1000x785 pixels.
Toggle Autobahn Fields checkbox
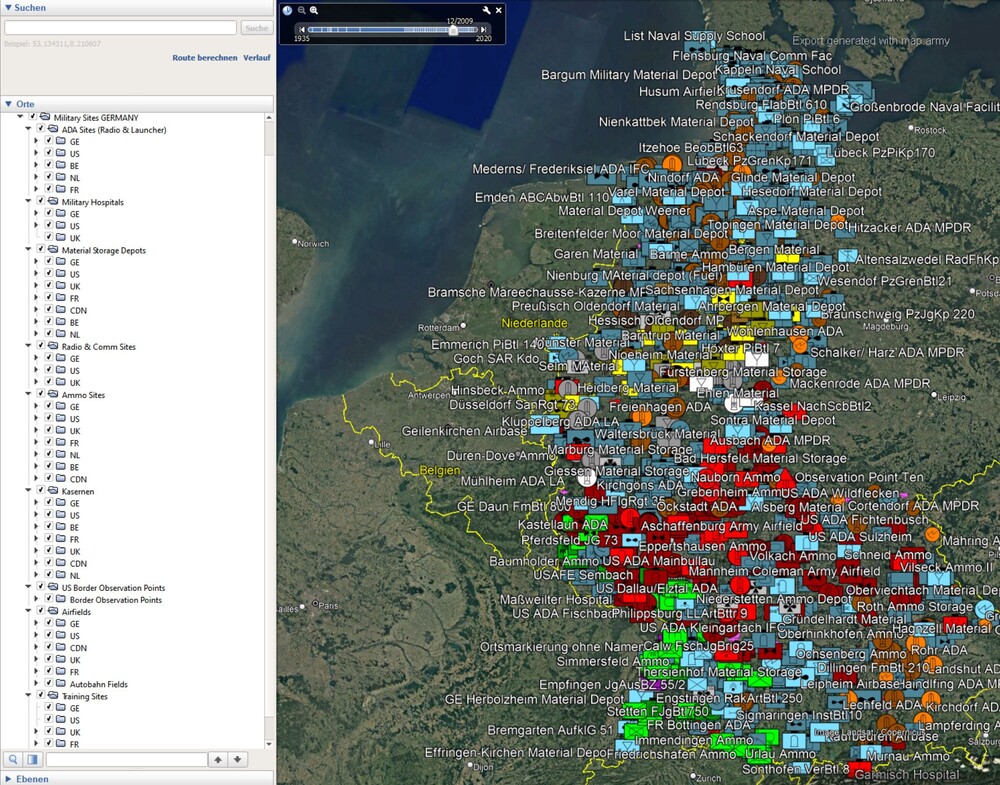(x=48, y=684)
